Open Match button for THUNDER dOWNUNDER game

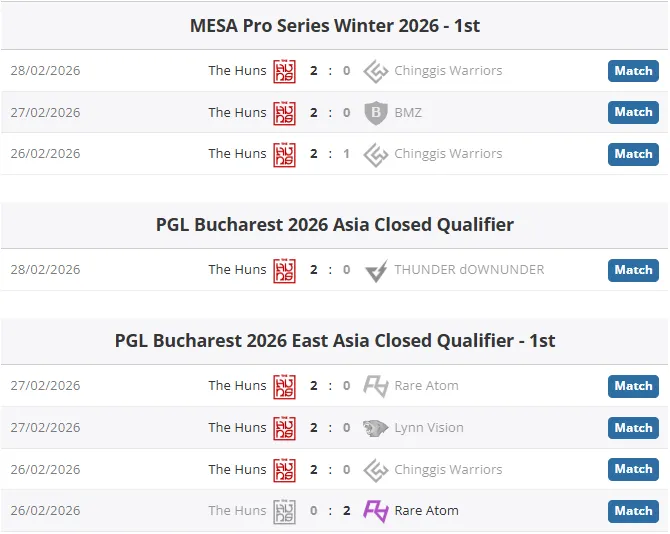click(x=633, y=270)
